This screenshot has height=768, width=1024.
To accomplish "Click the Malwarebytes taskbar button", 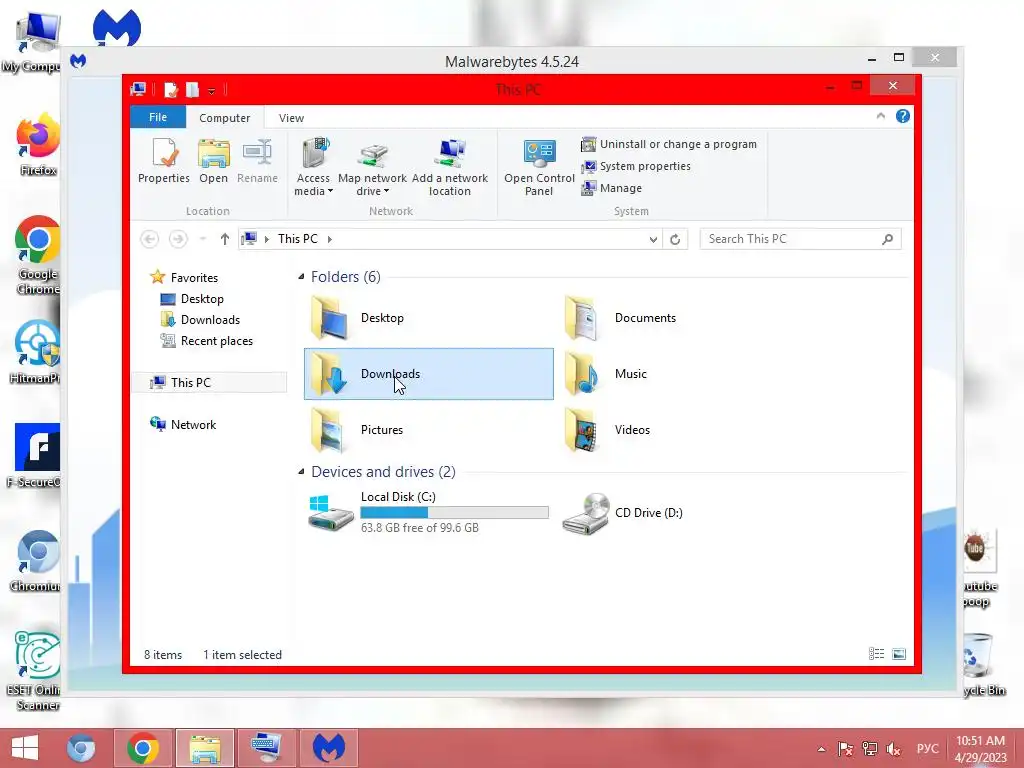I will click(328, 748).
